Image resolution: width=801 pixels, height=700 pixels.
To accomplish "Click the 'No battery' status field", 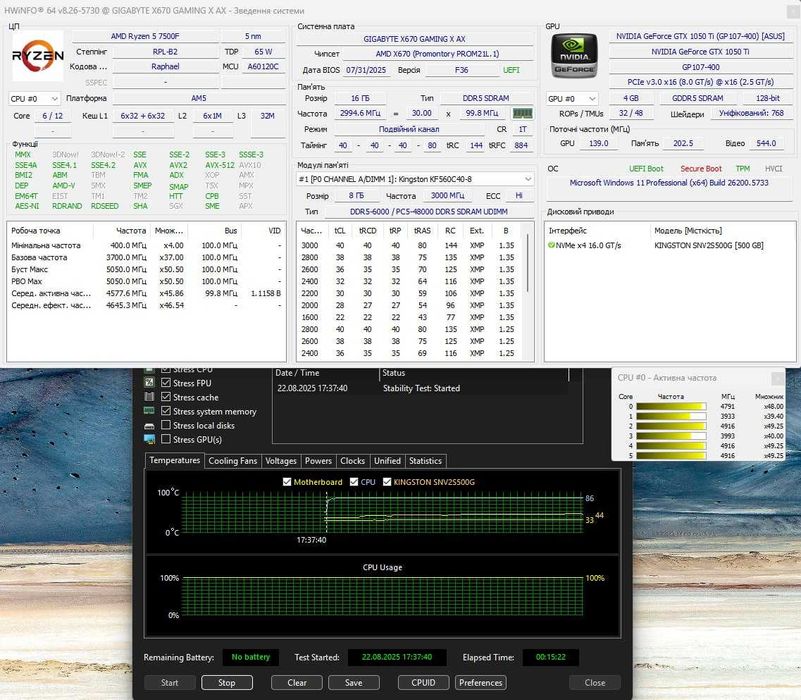I will click(250, 657).
